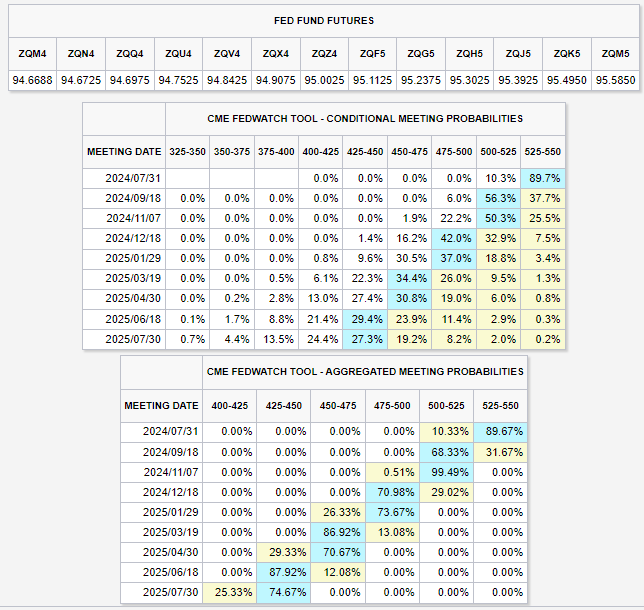The image size is (644, 610).
Task: Select the 95.1125 price cell
Action: [x=373, y=80]
